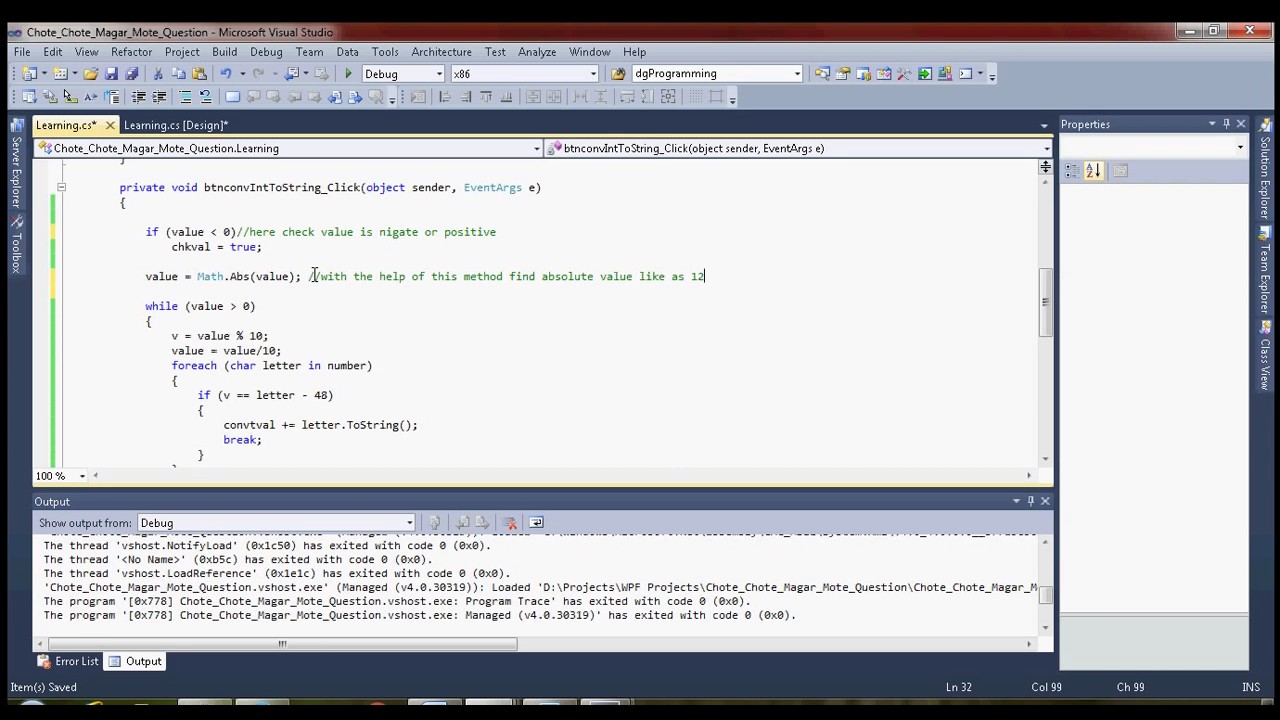Click the Undo arrow icon
1280x720 pixels.
tap(226, 73)
